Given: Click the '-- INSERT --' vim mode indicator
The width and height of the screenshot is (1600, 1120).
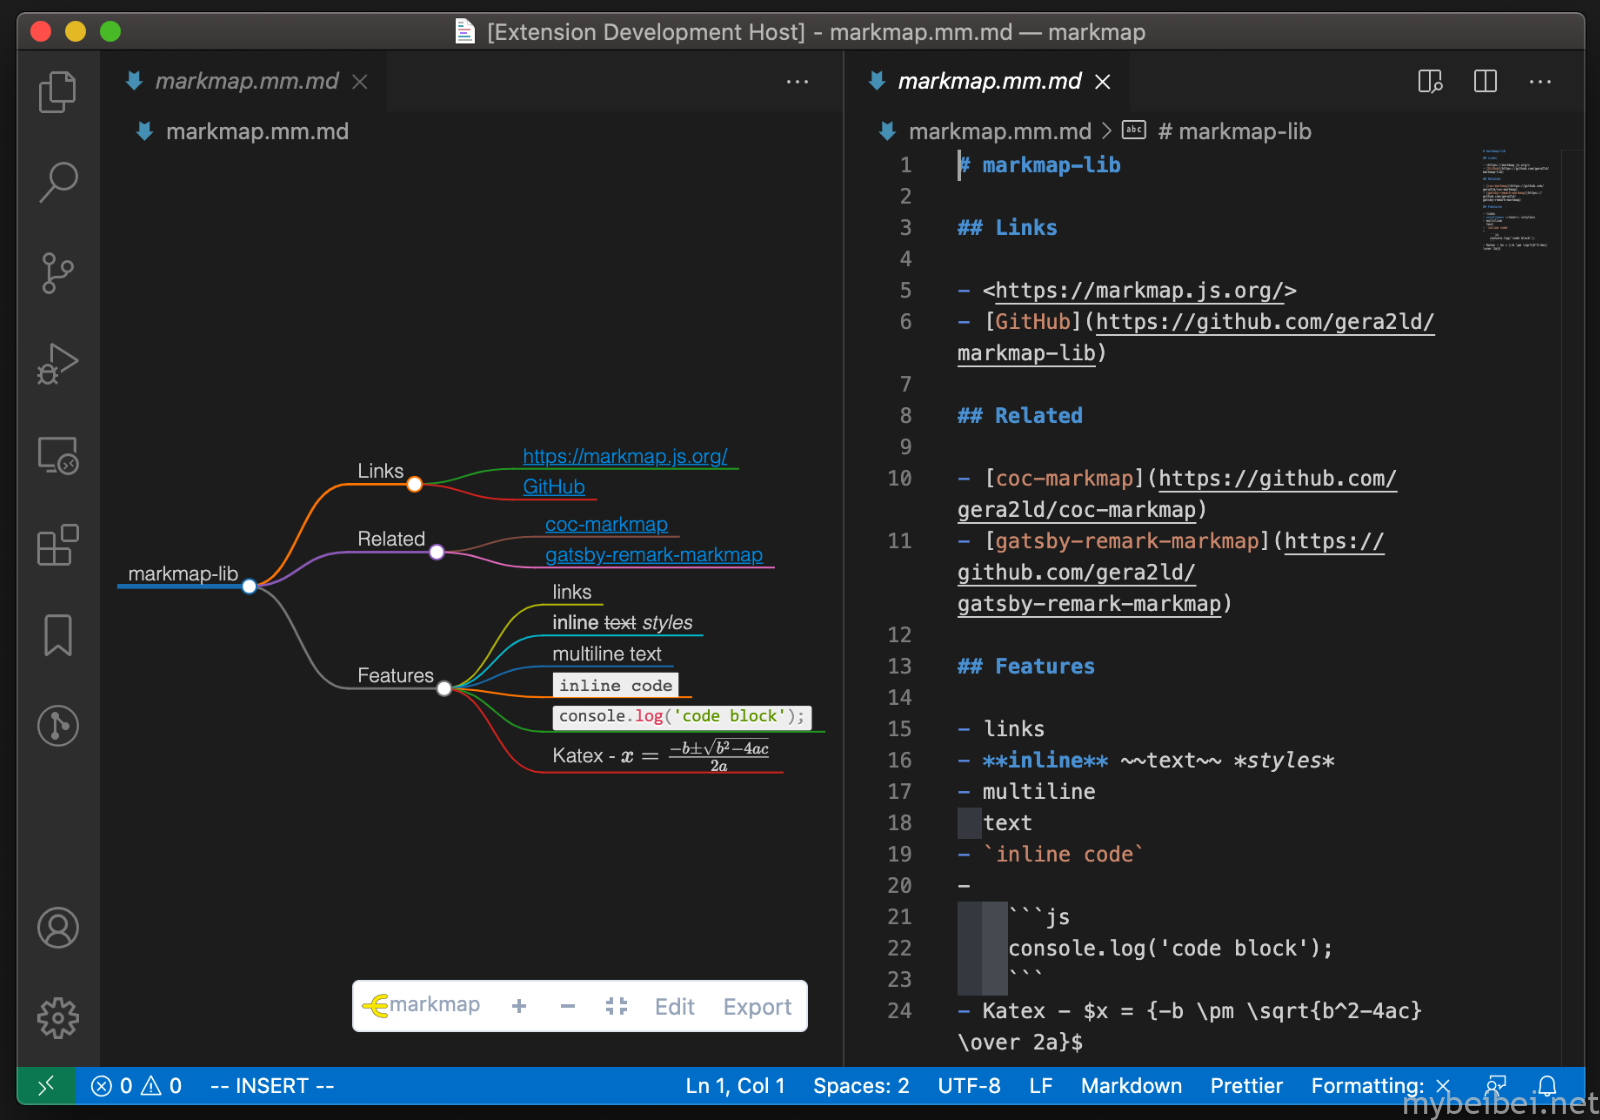Looking at the screenshot, I should click(x=272, y=1086).
